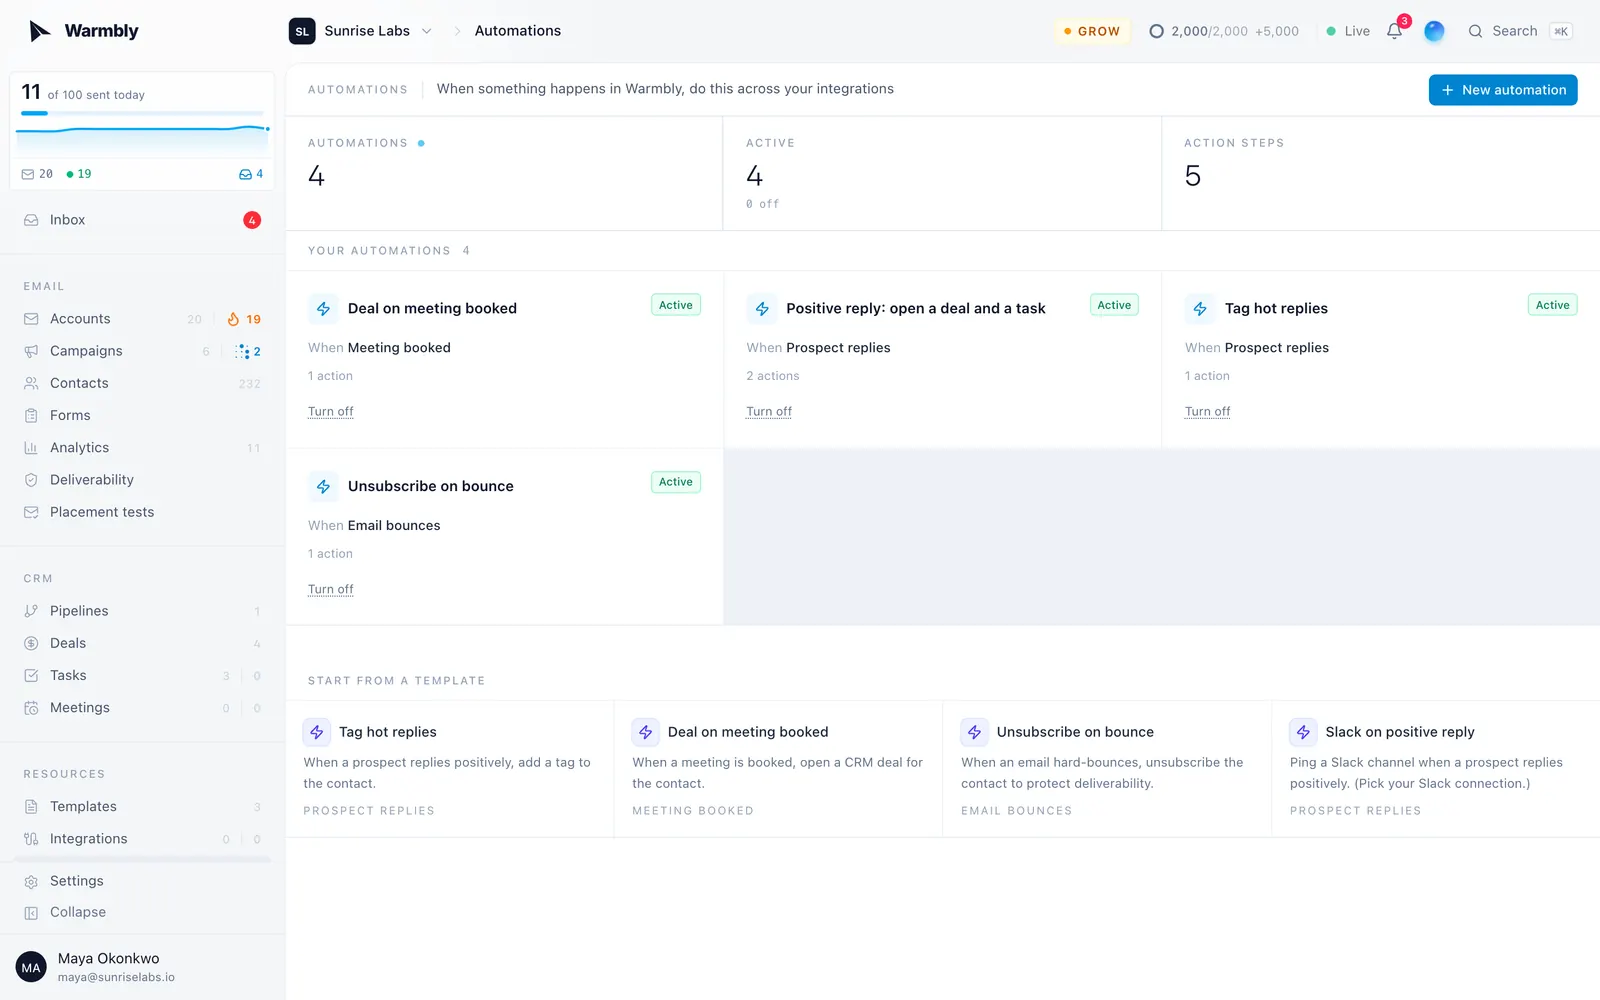Image resolution: width=1600 pixels, height=1000 pixels.
Task: Click the credits usage ring indicator
Action: click(1156, 31)
